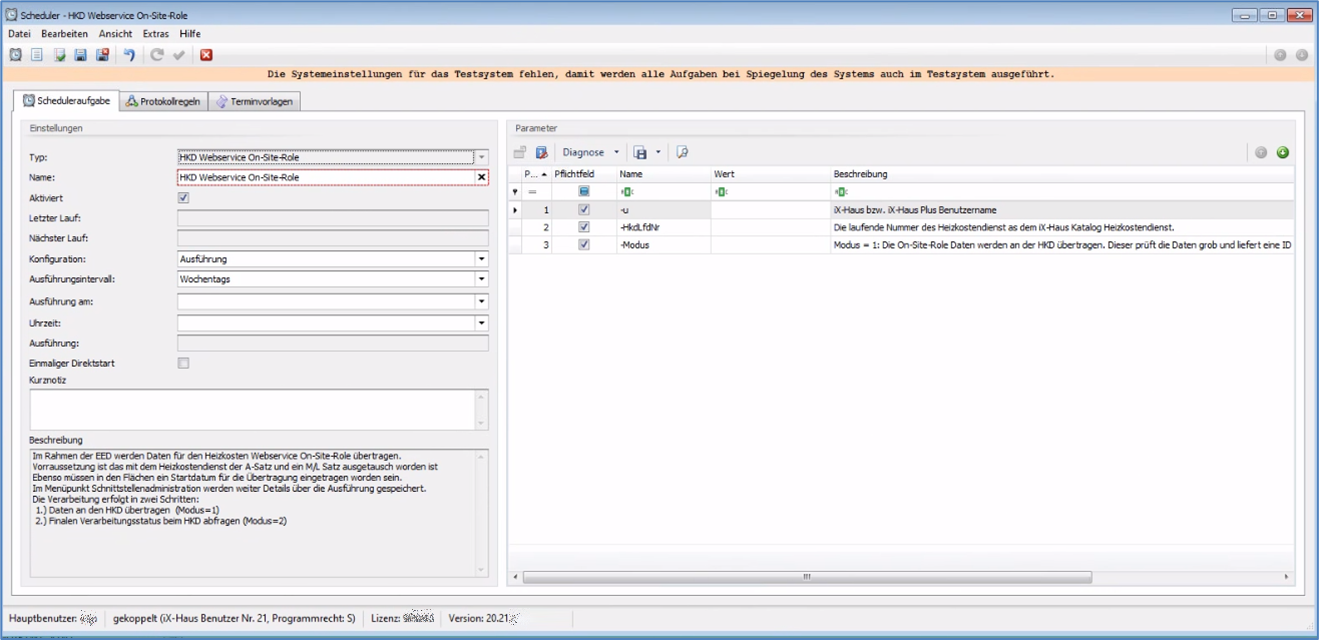Open the Extras menu

tap(155, 34)
